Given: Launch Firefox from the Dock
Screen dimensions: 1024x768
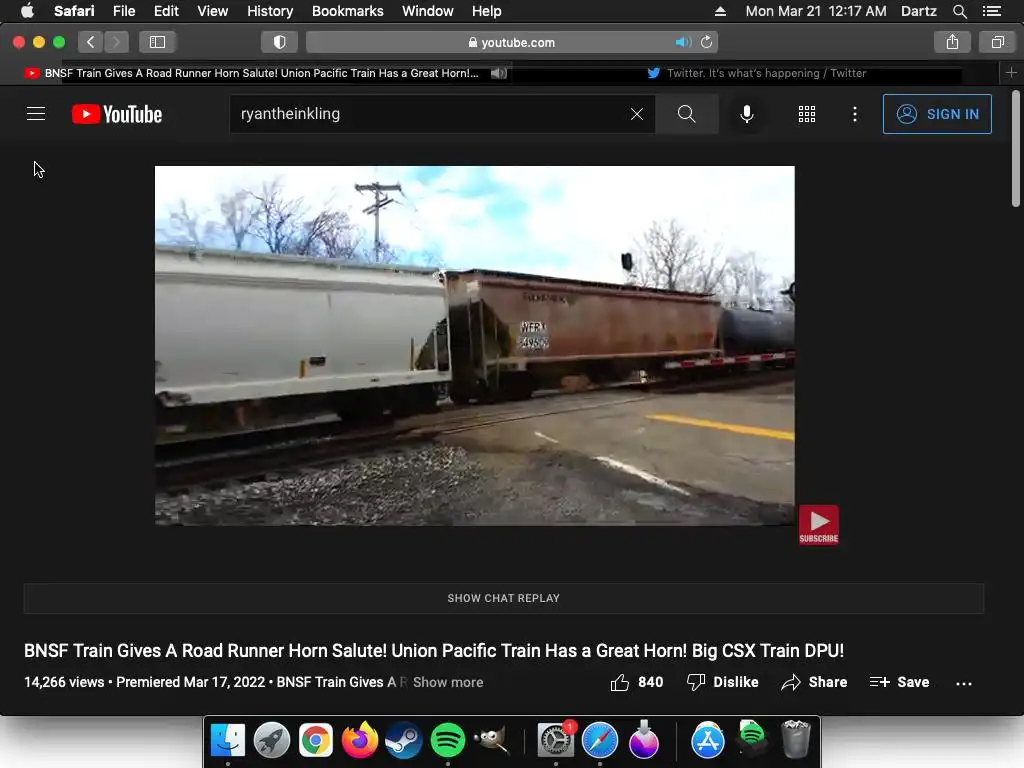Looking at the screenshot, I should click(x=360, y=740).
